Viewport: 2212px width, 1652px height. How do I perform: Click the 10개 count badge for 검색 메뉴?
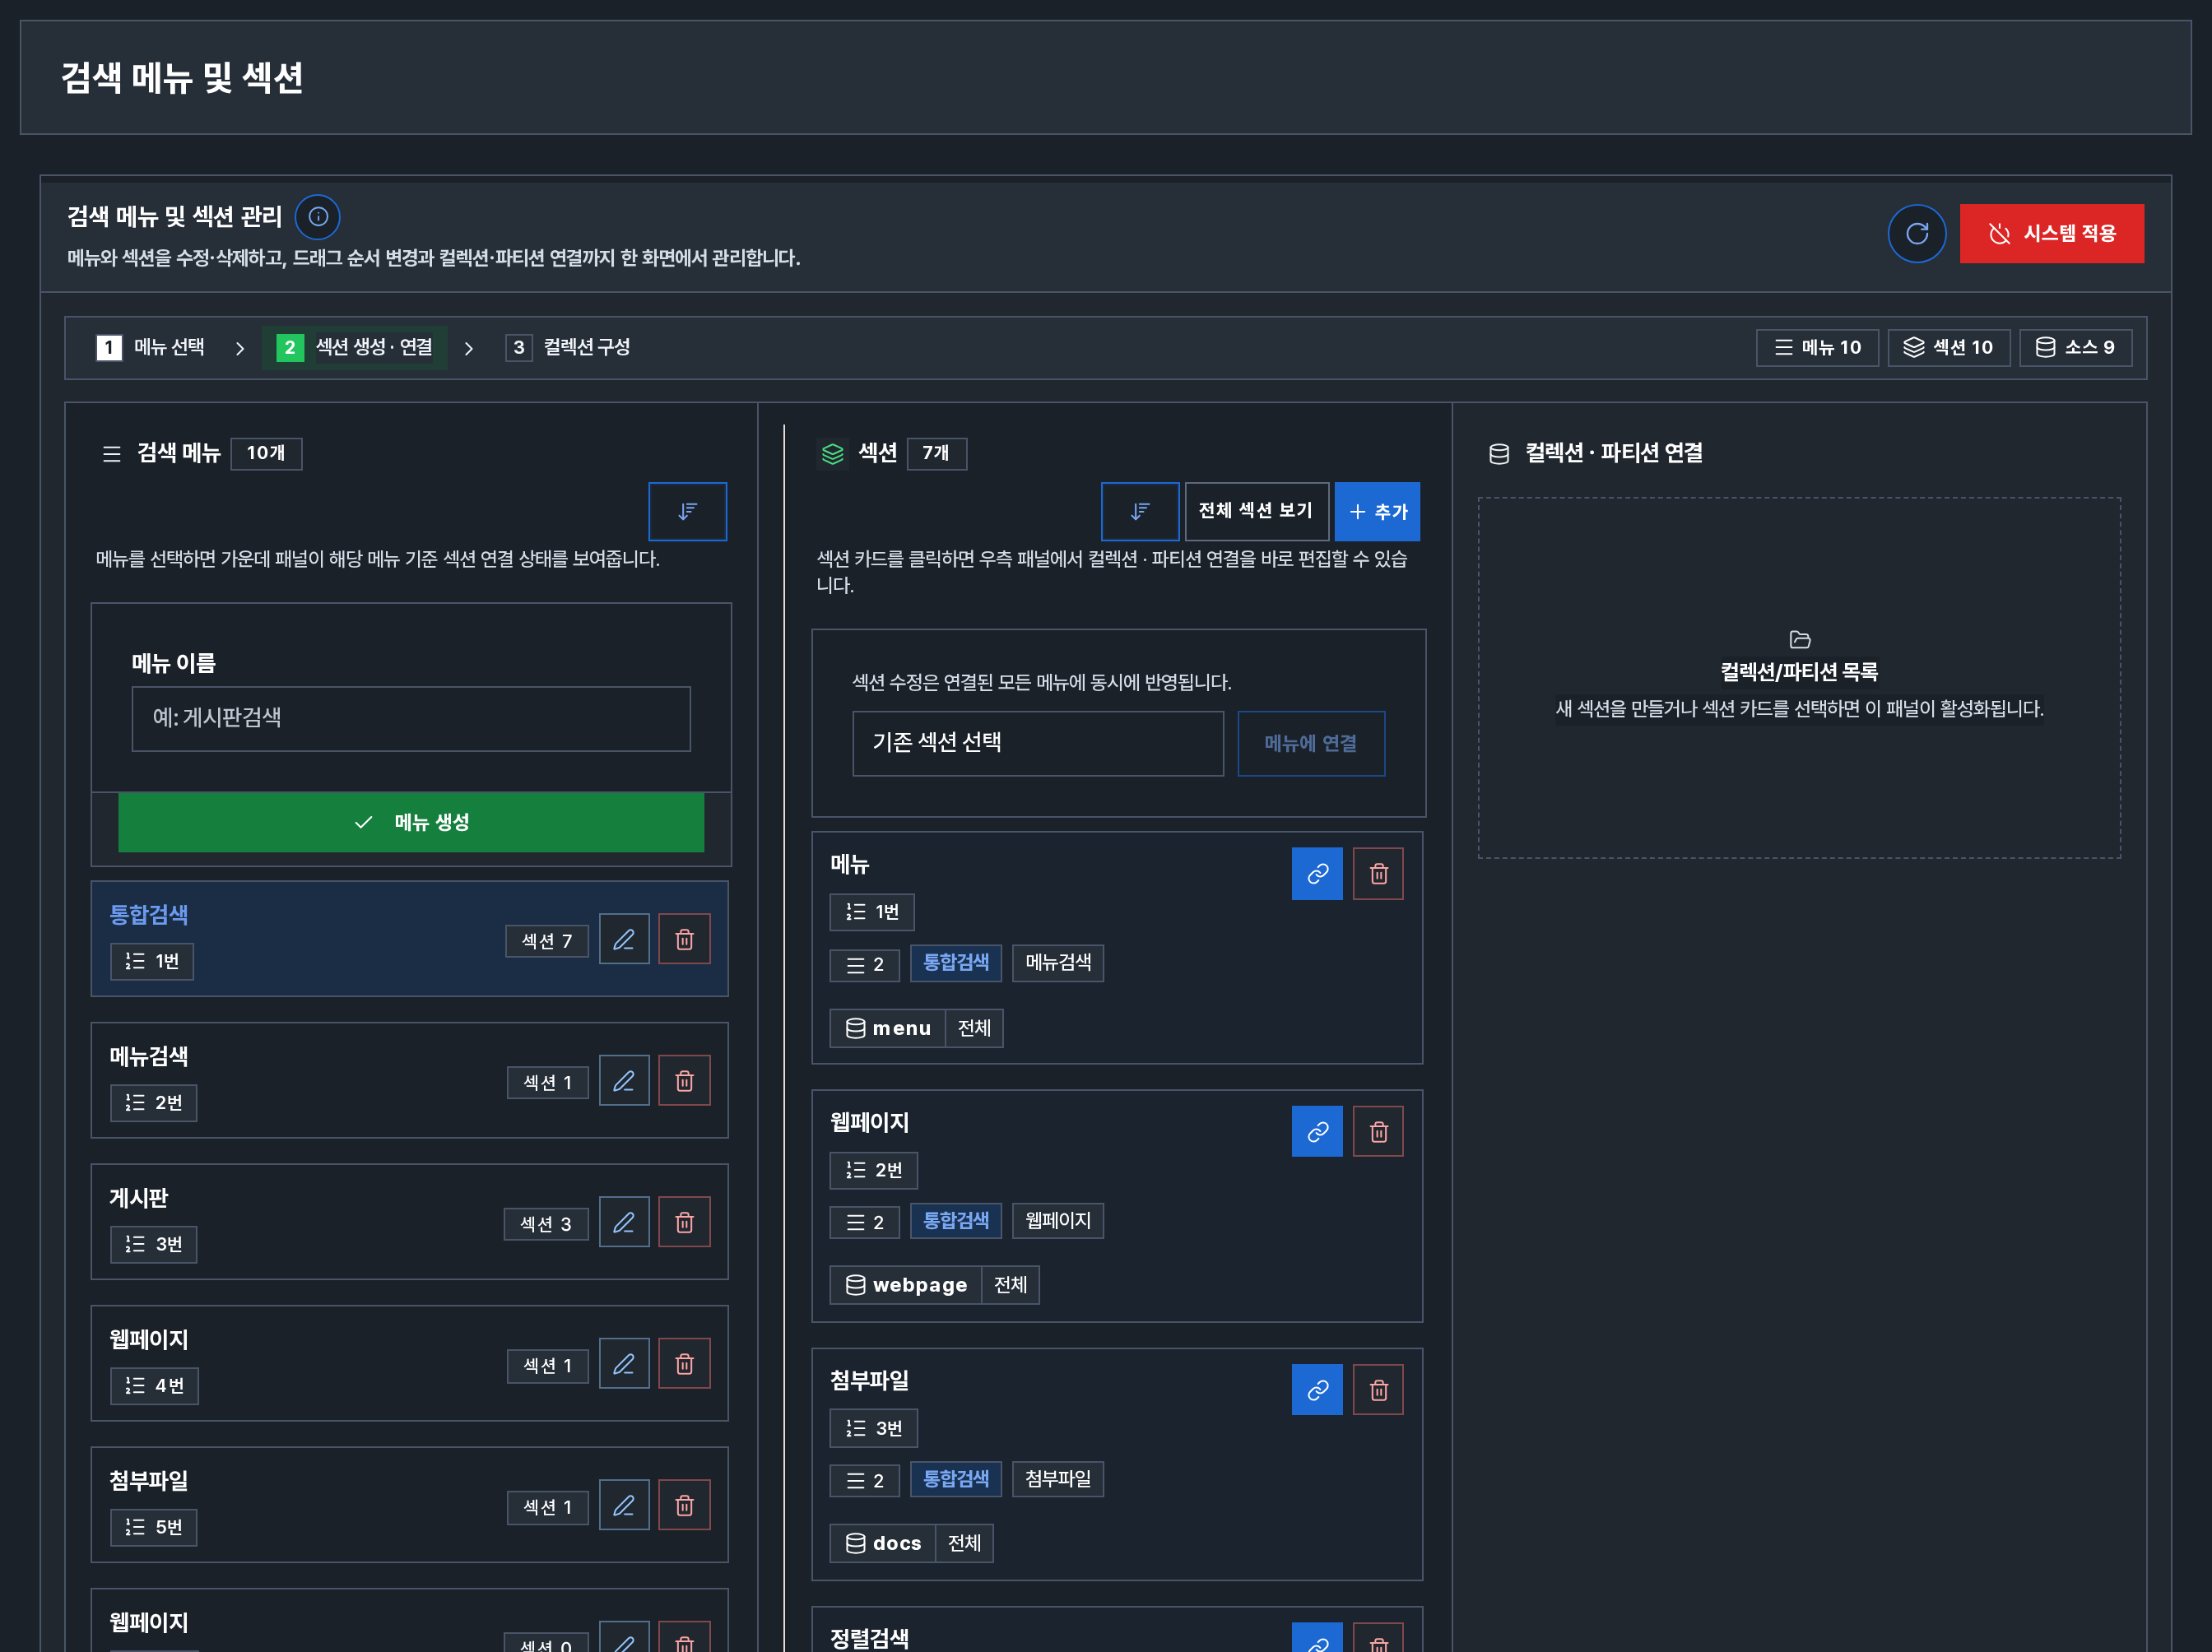[266, 453]
